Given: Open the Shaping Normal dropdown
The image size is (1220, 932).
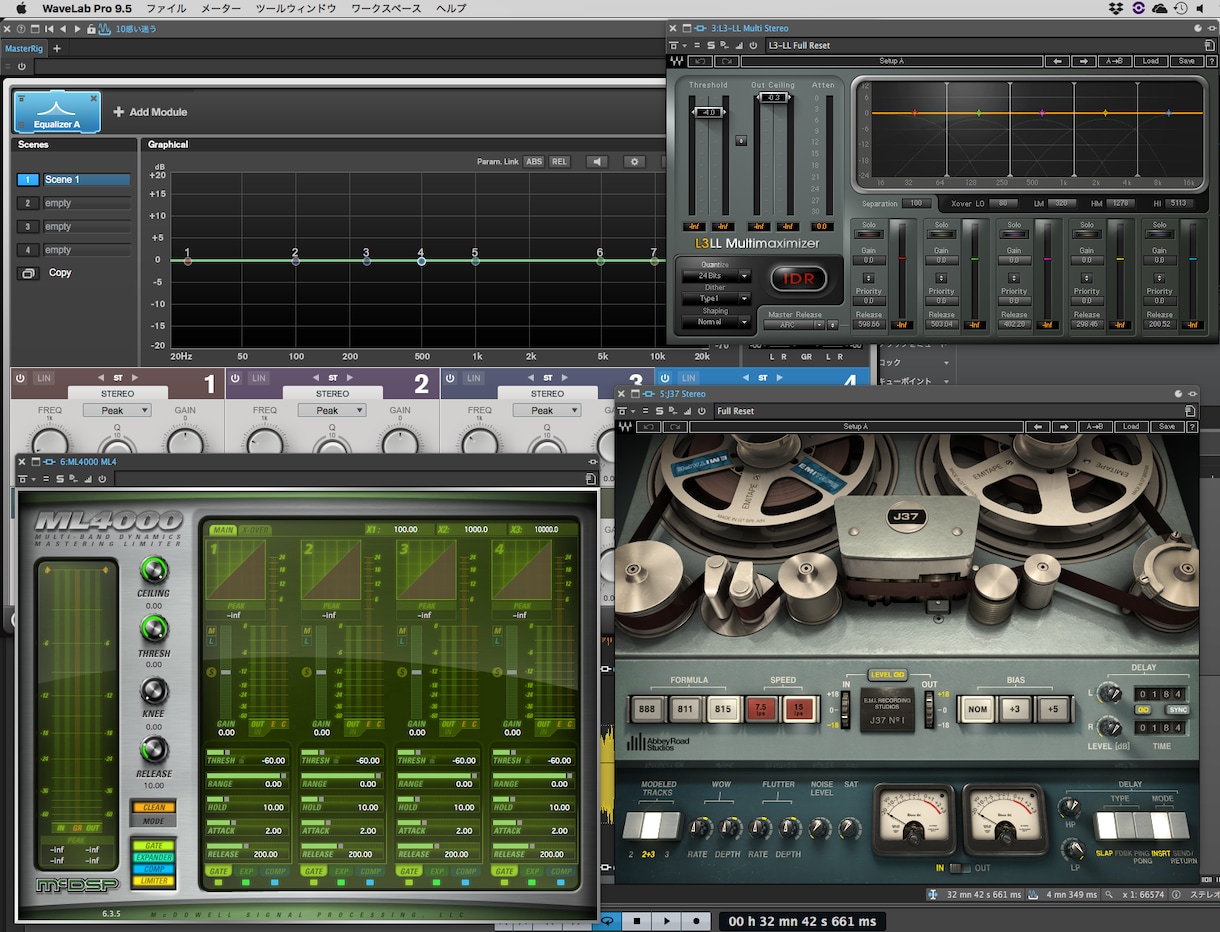Looking at the screenshot, I should tap(716, 322).
